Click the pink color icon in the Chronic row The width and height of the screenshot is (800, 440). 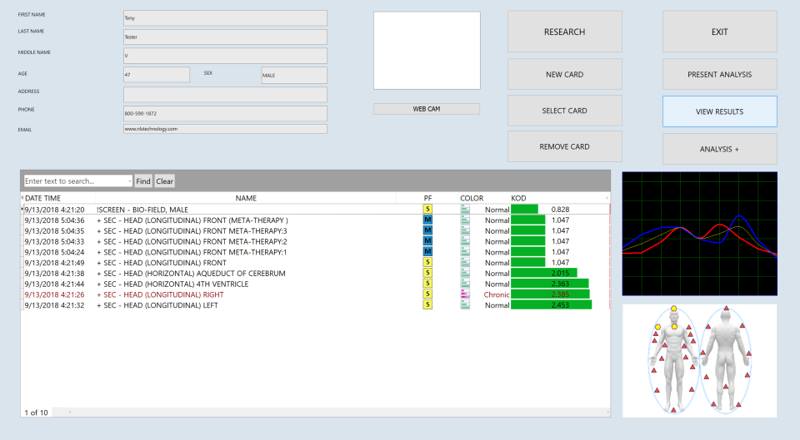(465, 295)
